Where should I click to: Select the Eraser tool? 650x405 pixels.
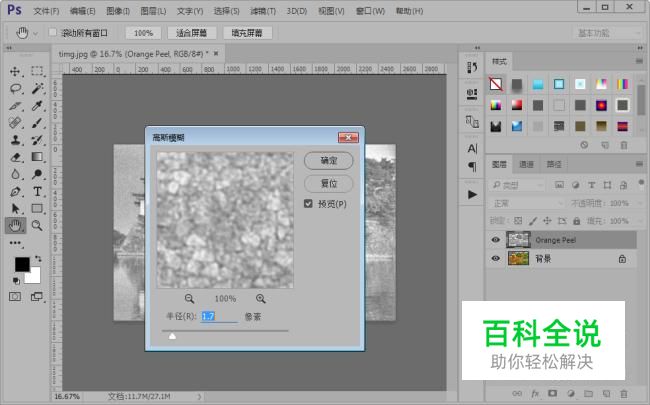point(15,157)
